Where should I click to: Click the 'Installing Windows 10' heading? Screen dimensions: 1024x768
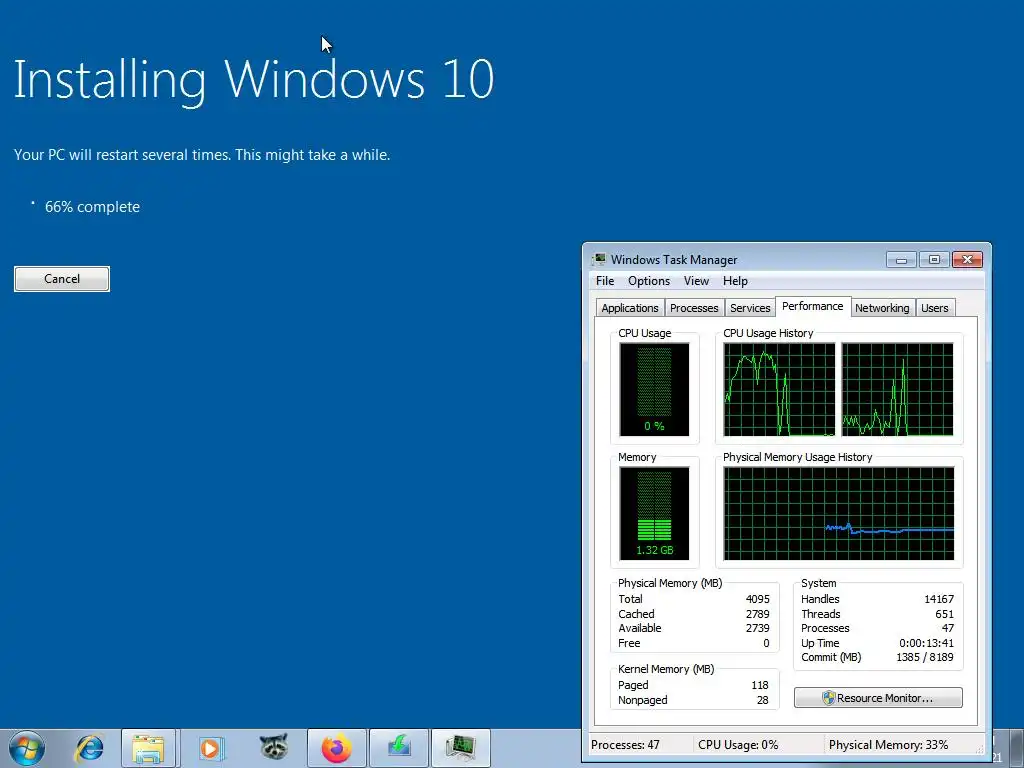253,80
